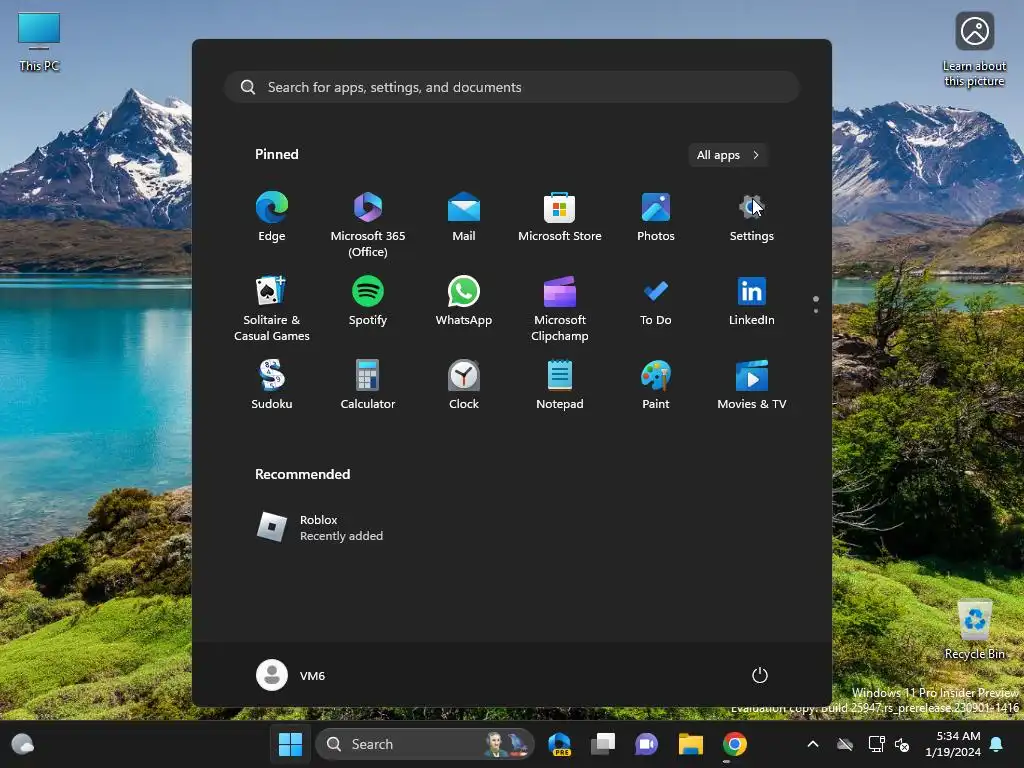This screenshot has height=768, width=1024.
Task: Go to next pinned apps page dots
Action: coord(816,304)
